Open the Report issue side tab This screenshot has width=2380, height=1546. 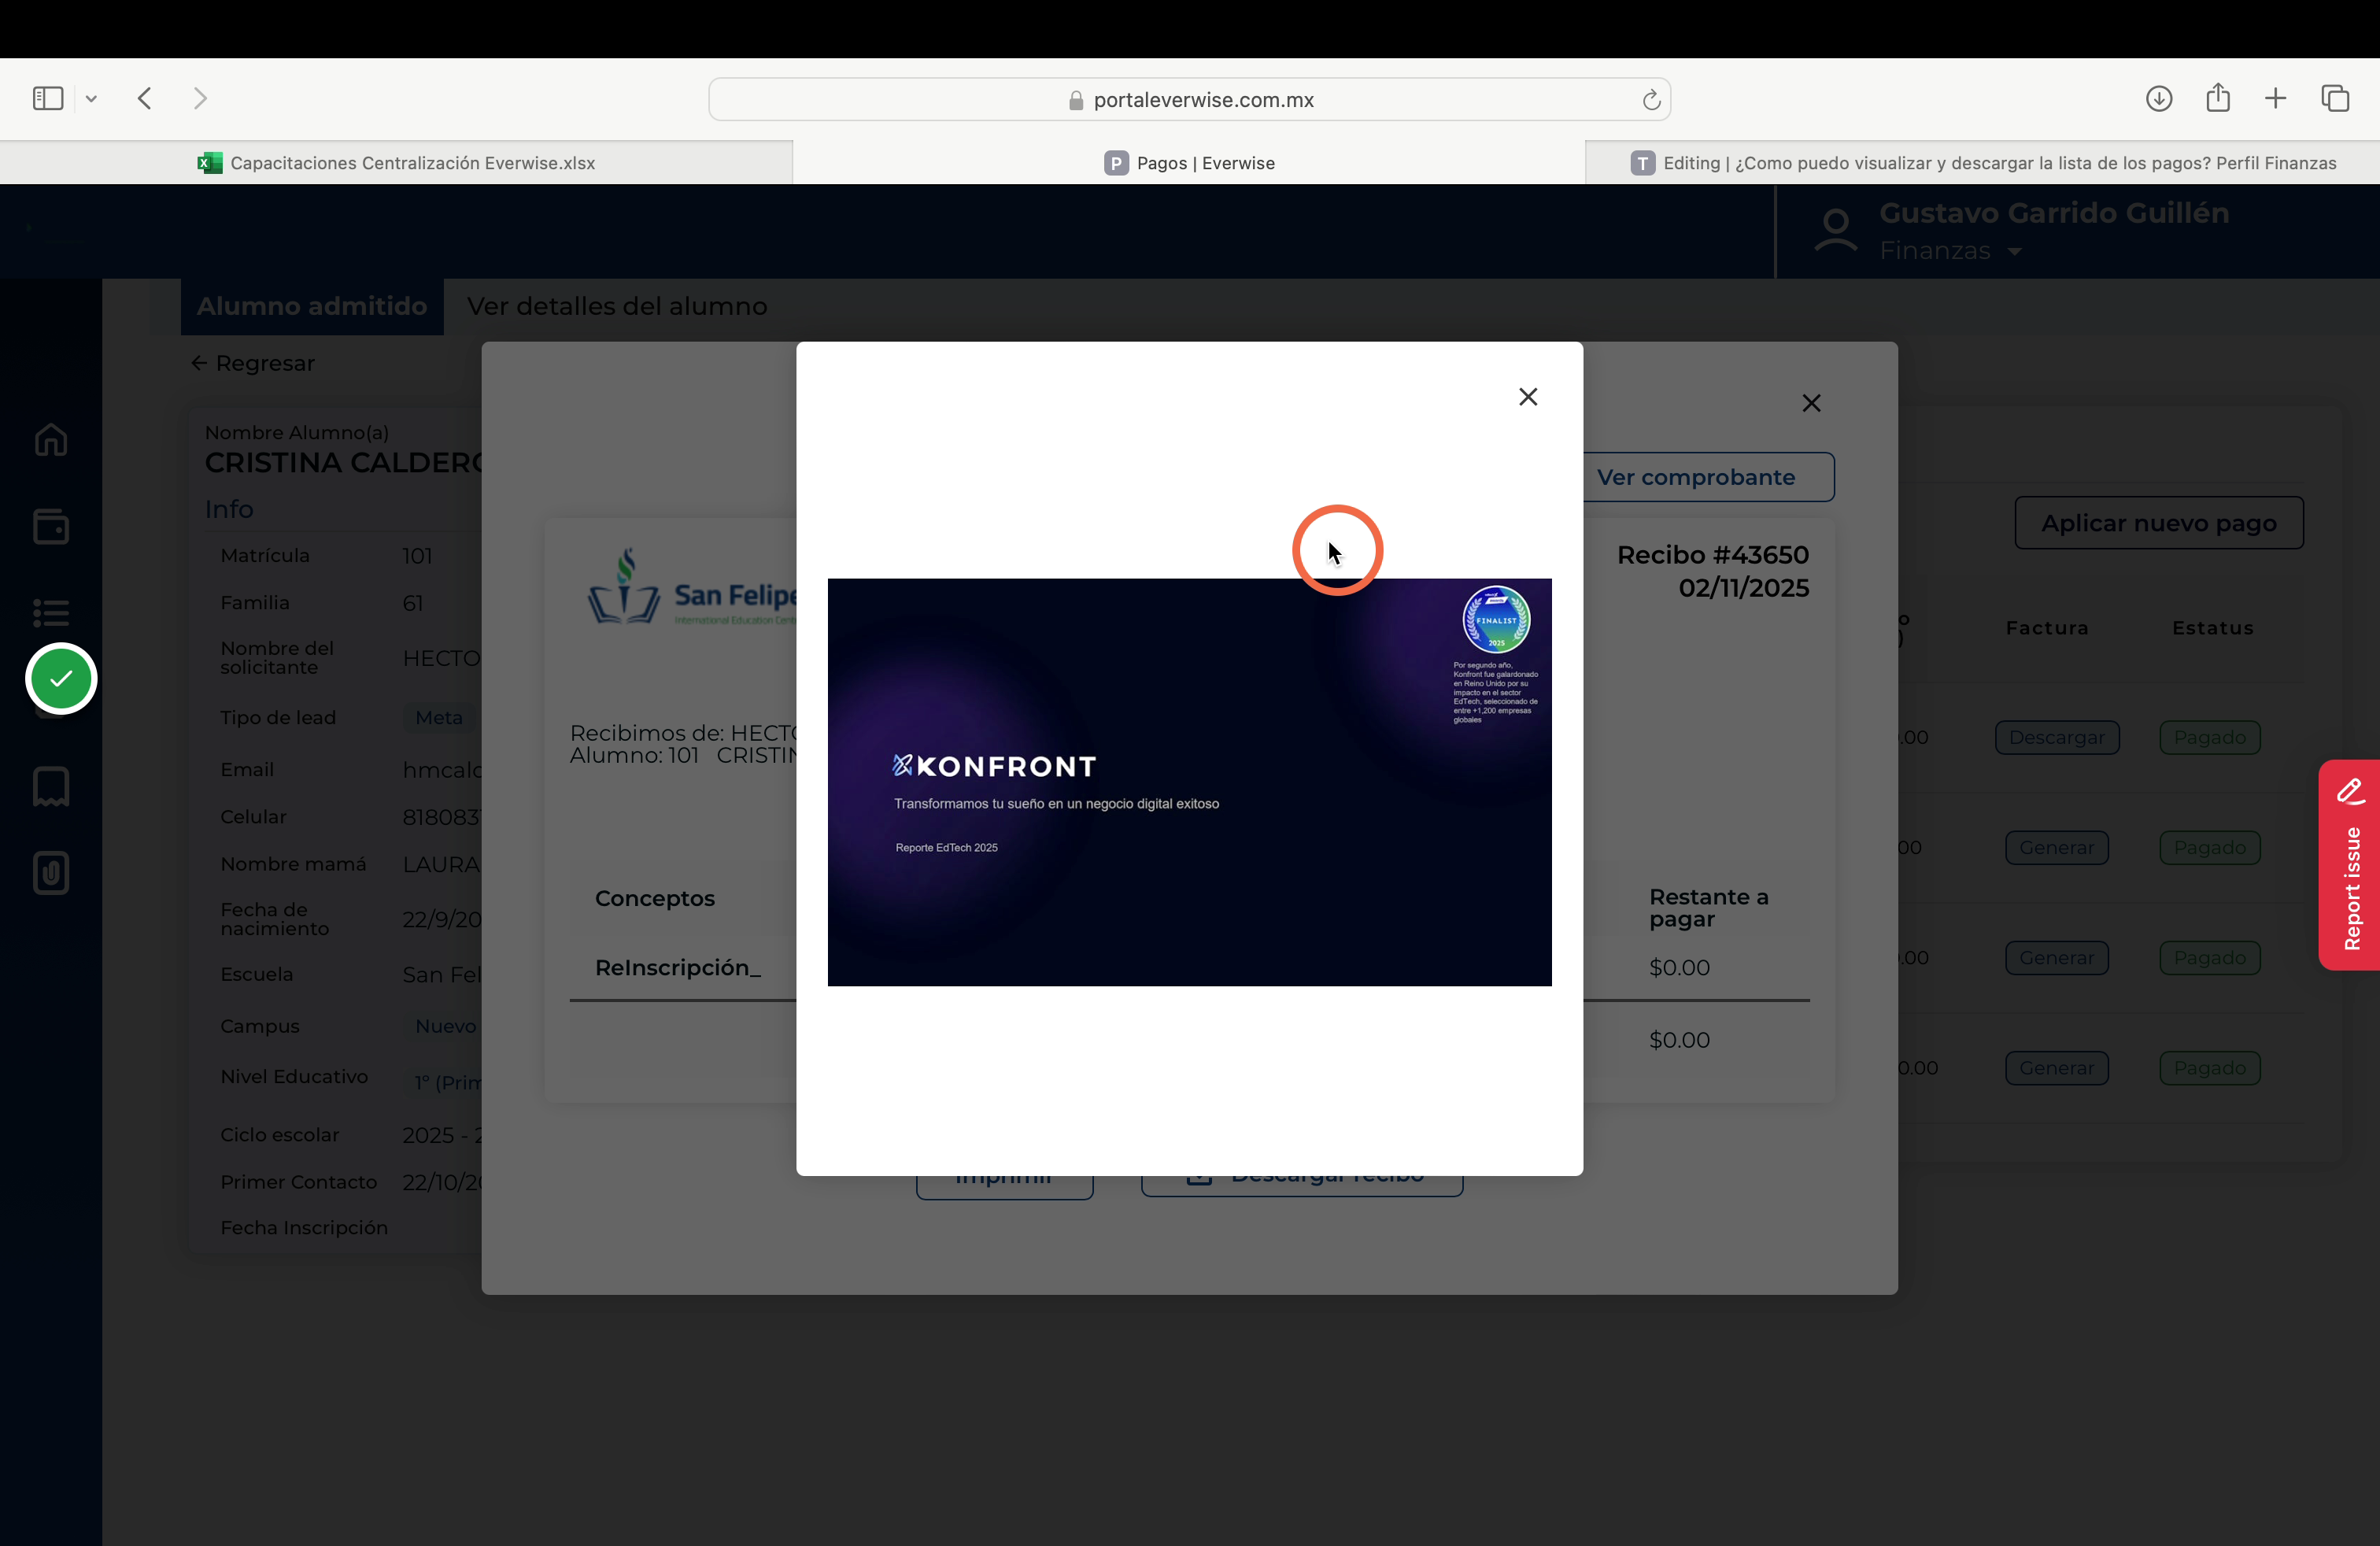[2350, 865]
